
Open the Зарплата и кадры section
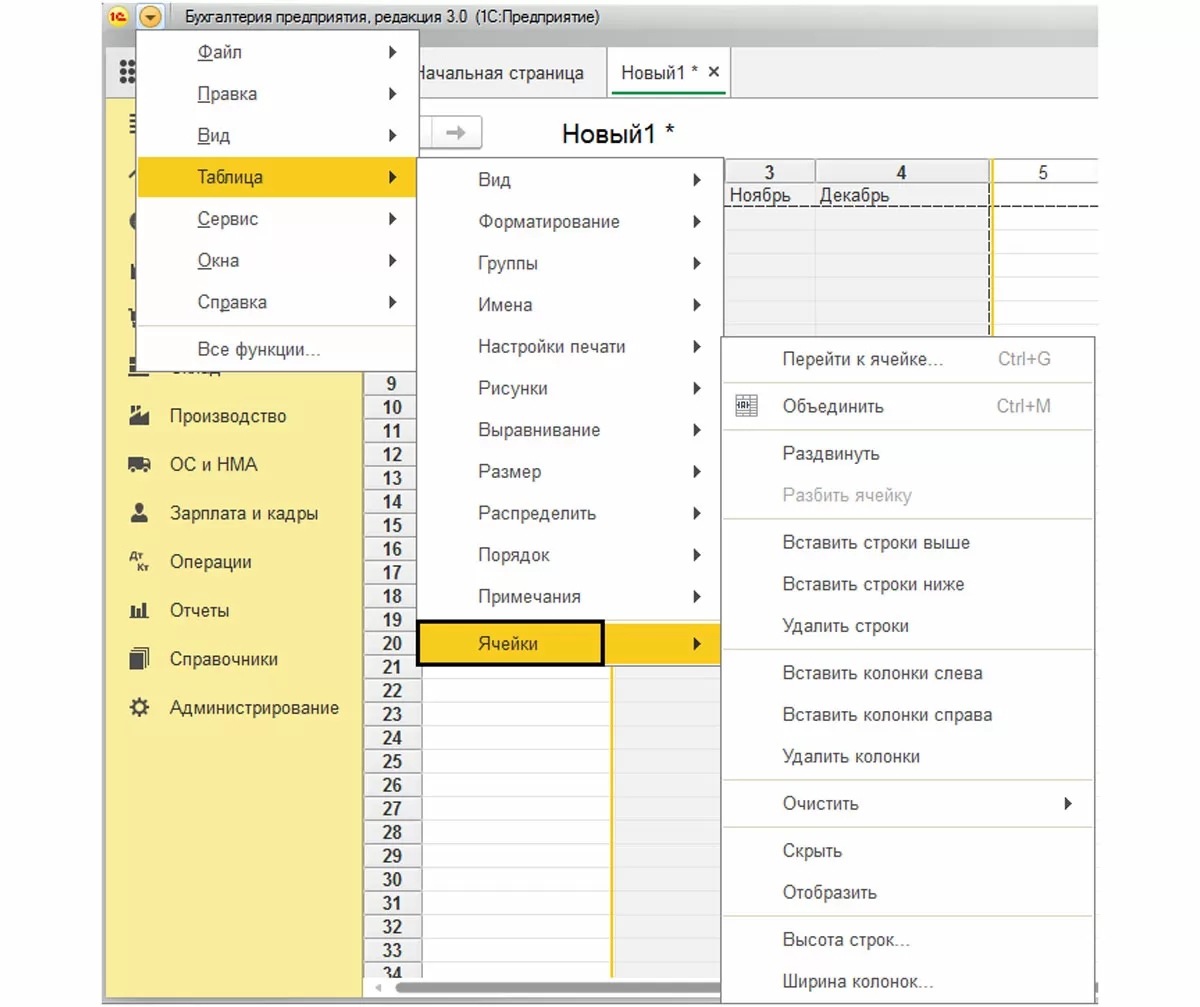(244, 514)
